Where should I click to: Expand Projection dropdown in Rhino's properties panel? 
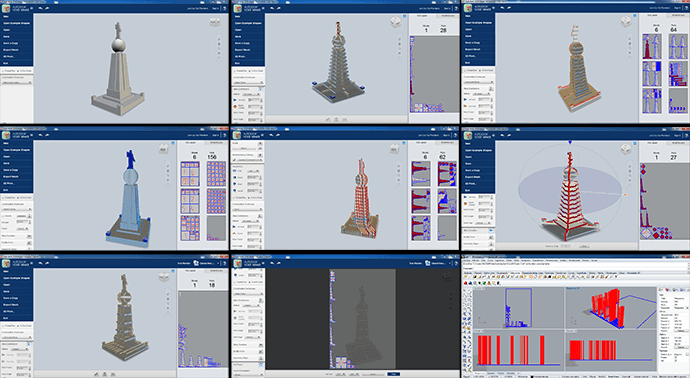click(680, 308)
